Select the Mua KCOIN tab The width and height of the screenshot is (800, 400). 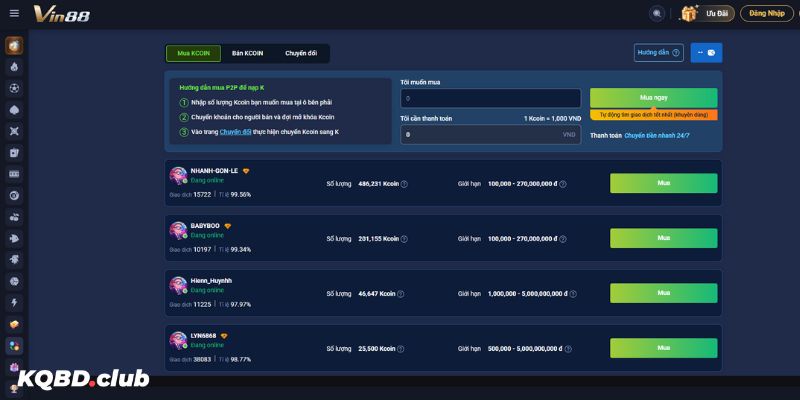(x=192, y=53)
